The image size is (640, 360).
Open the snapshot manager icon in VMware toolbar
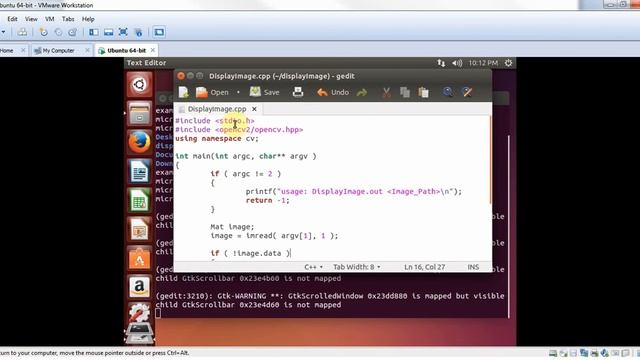pyautogui.click(x=73, y=32)
